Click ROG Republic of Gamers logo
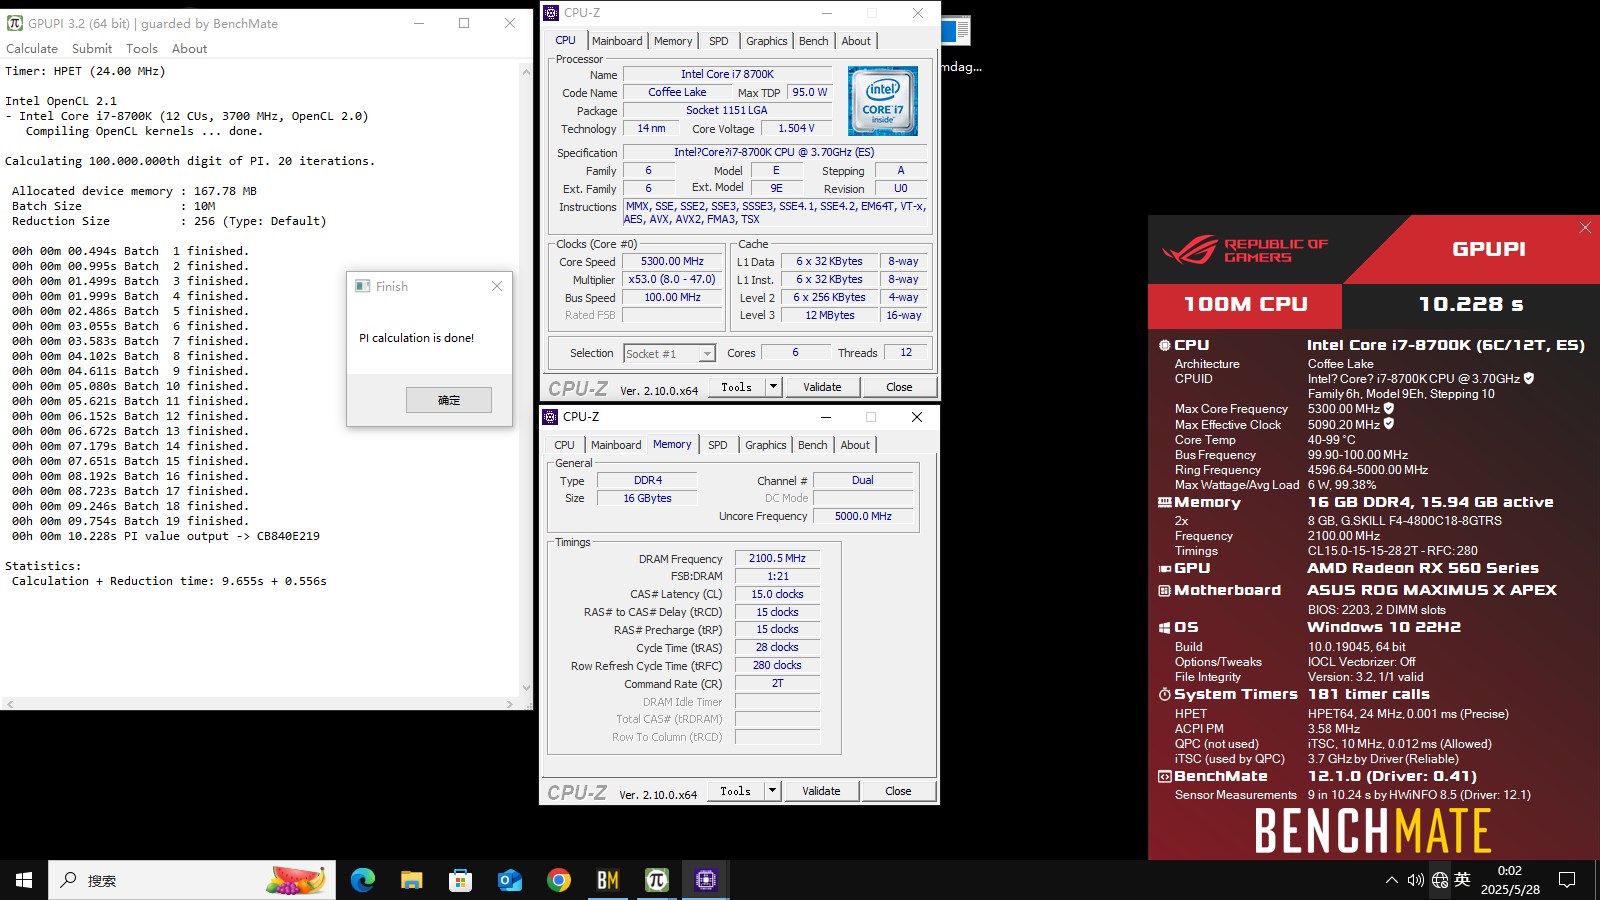 pos(1245,250)
